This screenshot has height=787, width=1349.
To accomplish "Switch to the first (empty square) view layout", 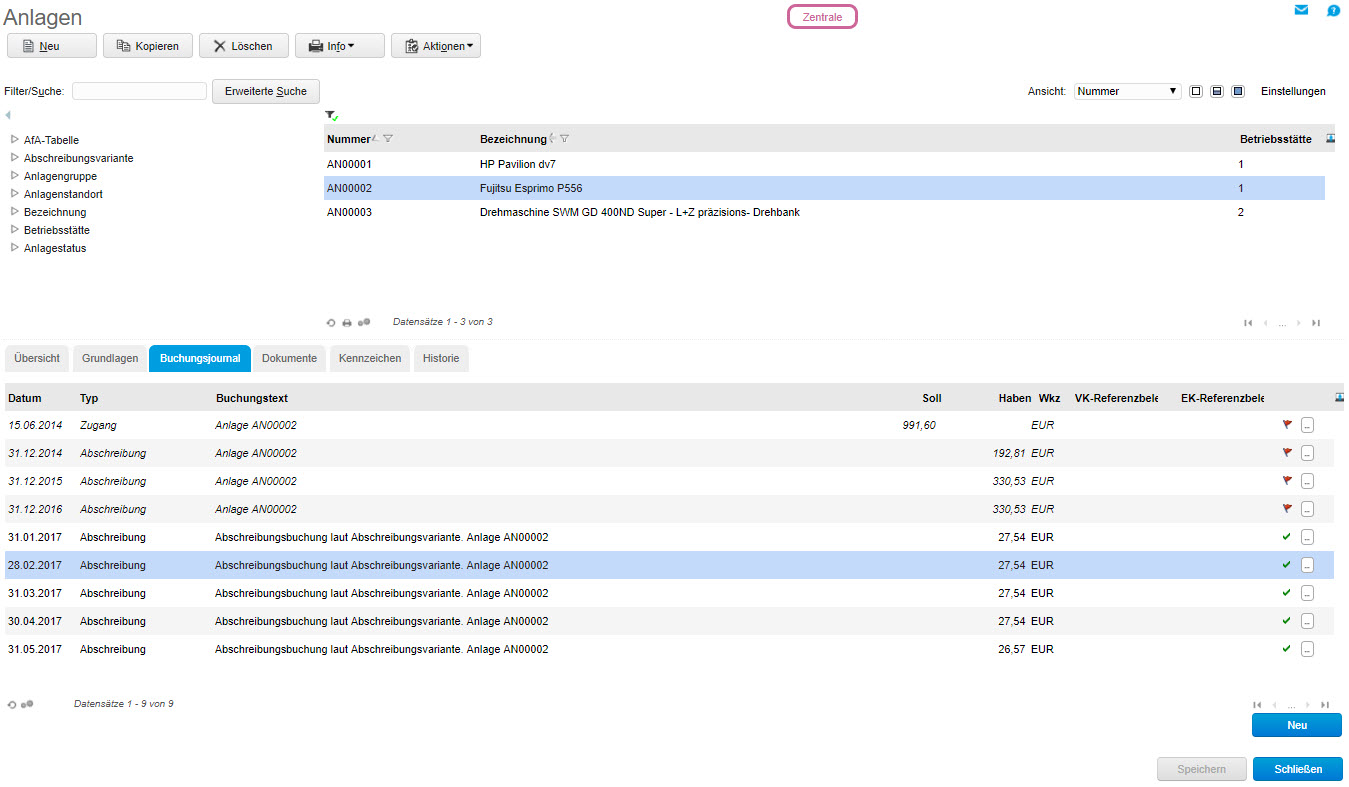I will (x=1196, y=91).
